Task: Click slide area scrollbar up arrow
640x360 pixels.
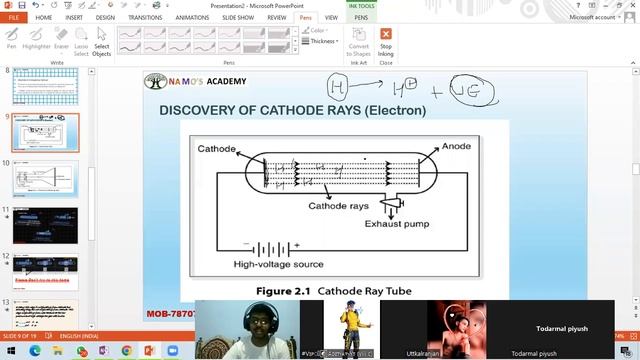Action: [x=636, y=71]
